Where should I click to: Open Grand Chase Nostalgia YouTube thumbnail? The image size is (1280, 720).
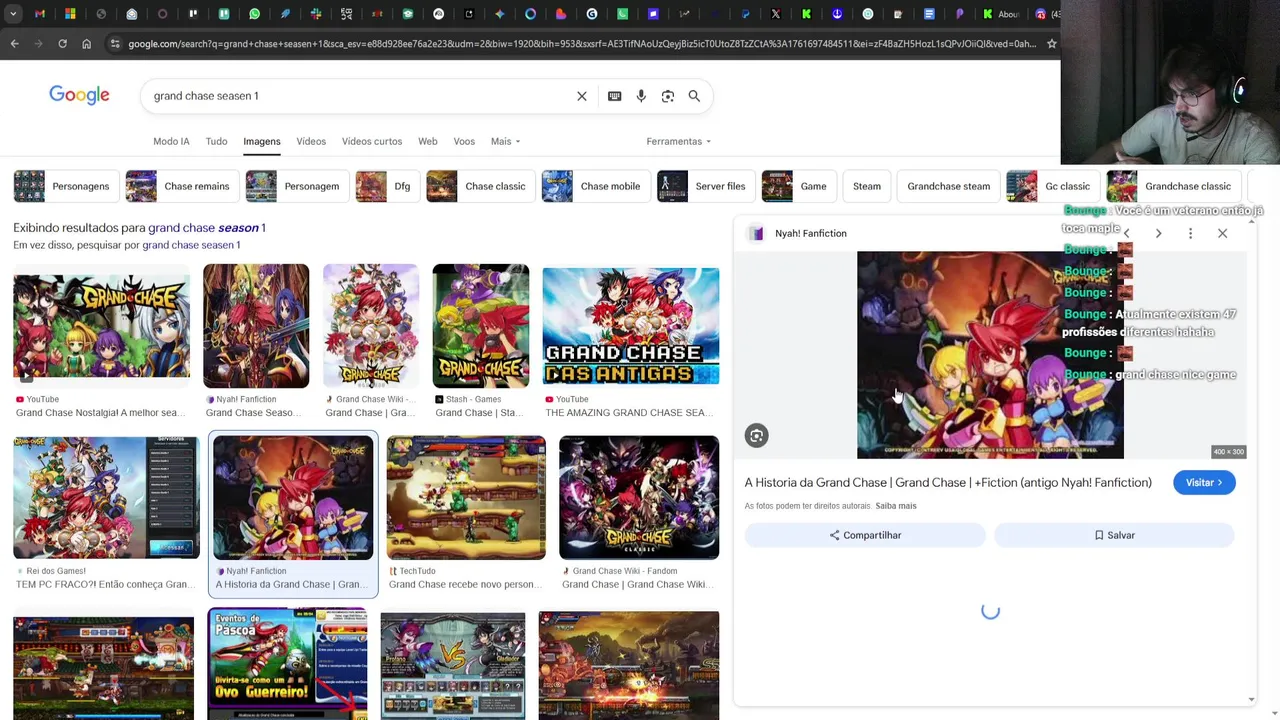(x=101, y=325)
